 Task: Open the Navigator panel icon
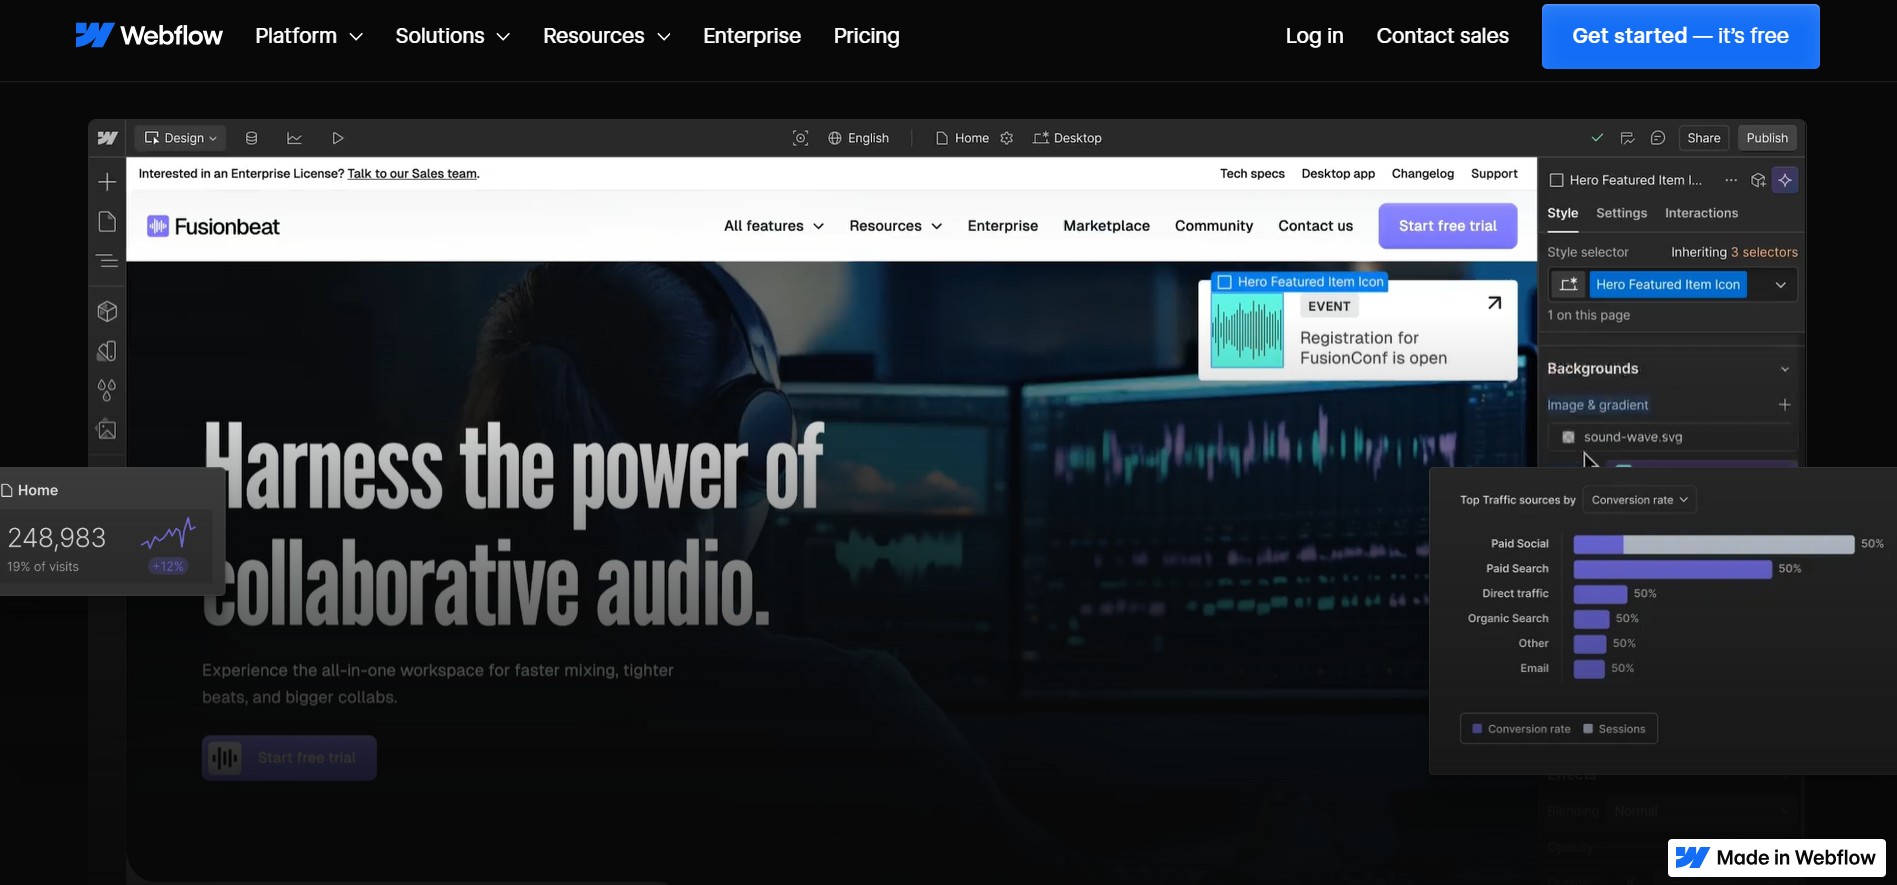click(x=107, y=262)
